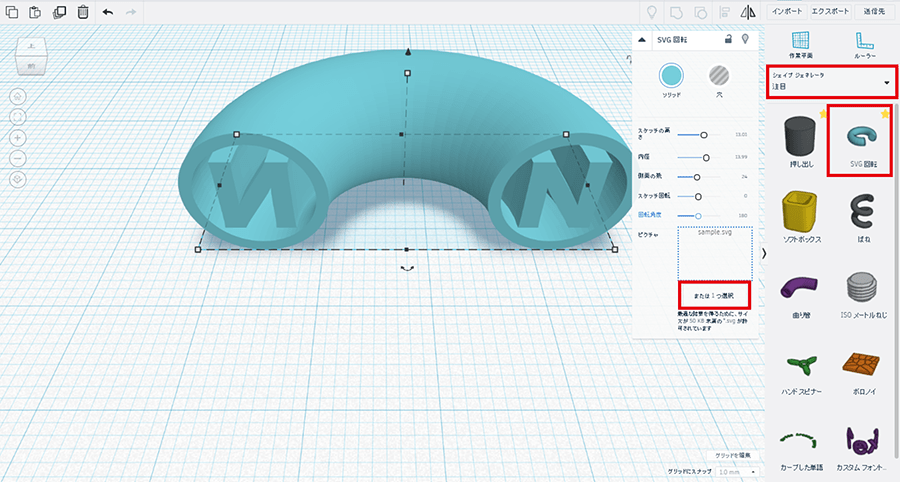Set the shape to 穴 hole
900x482 pixels.
tap(719, 75)
